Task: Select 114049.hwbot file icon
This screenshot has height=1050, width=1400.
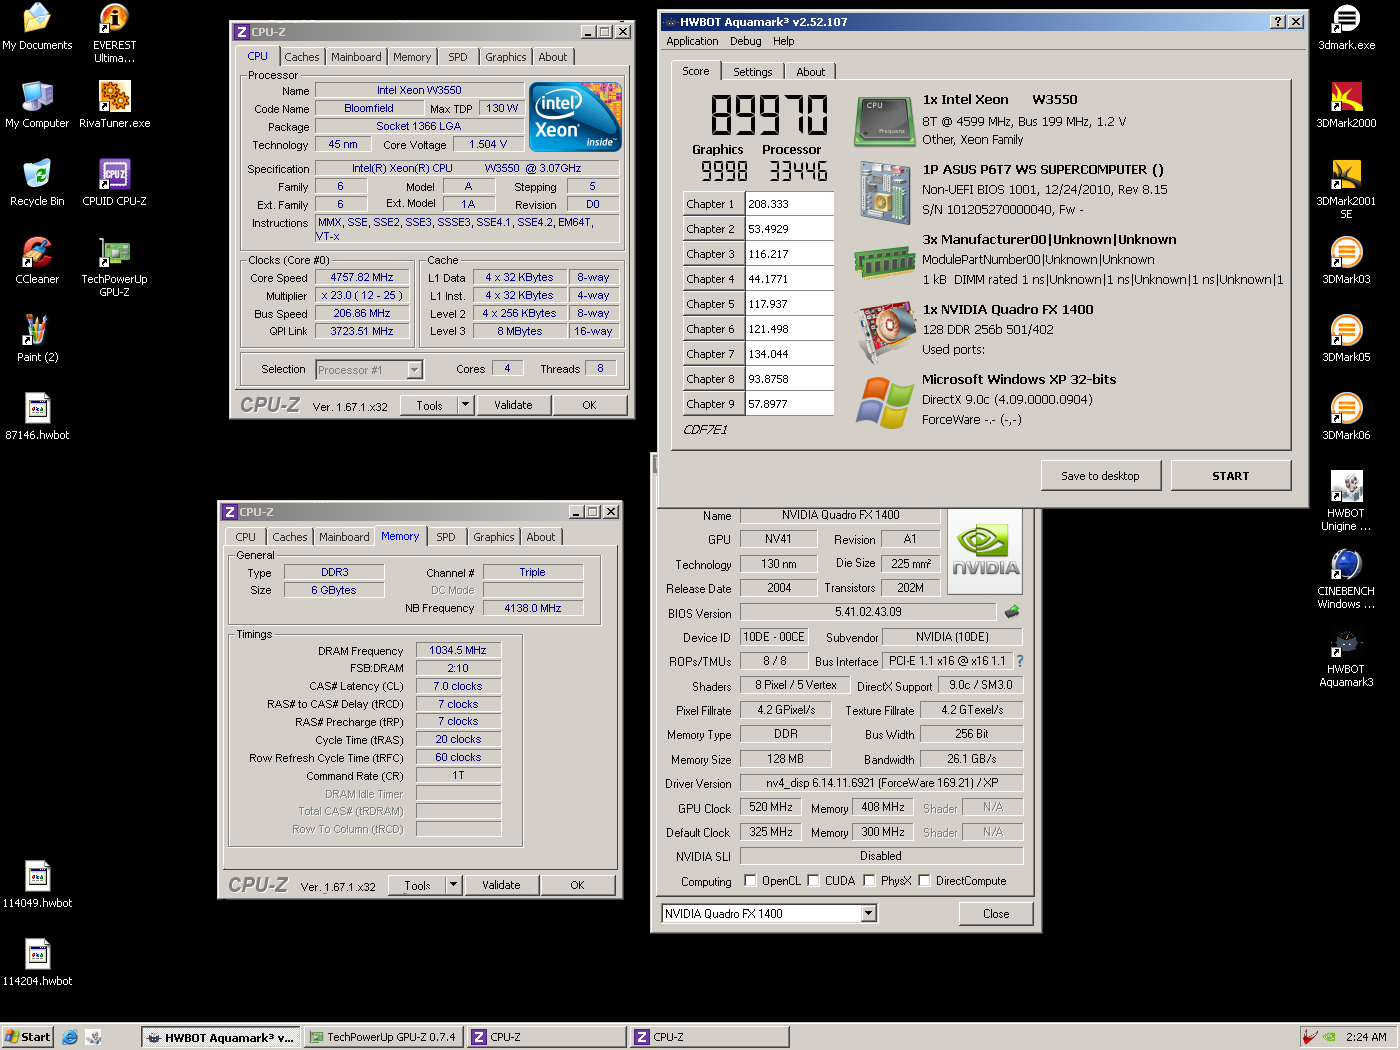Action: (x=37, y=884)
